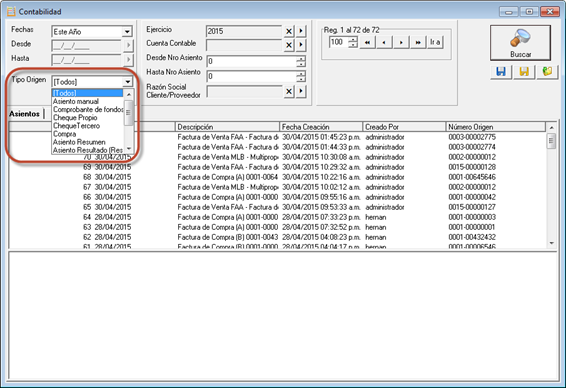Go to the next page of records
The height and width of the screenshot is (388, 566).
401,43
